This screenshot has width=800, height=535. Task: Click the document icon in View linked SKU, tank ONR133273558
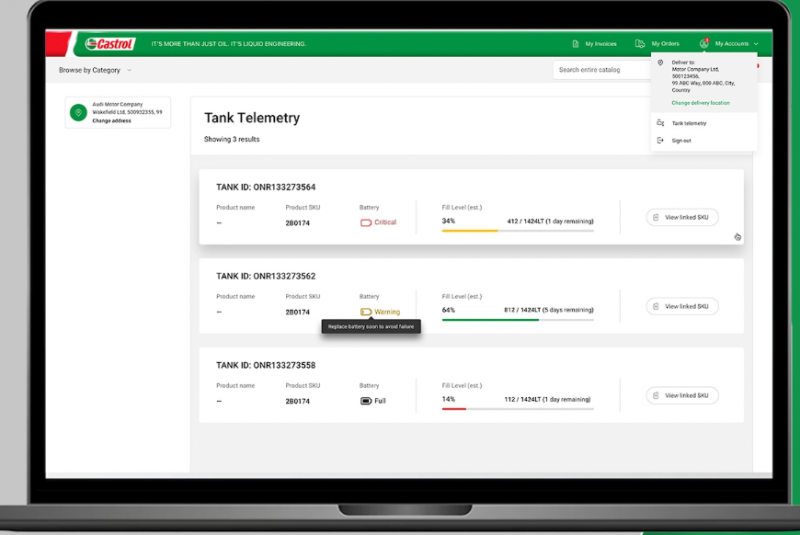(x=656, y=396)
